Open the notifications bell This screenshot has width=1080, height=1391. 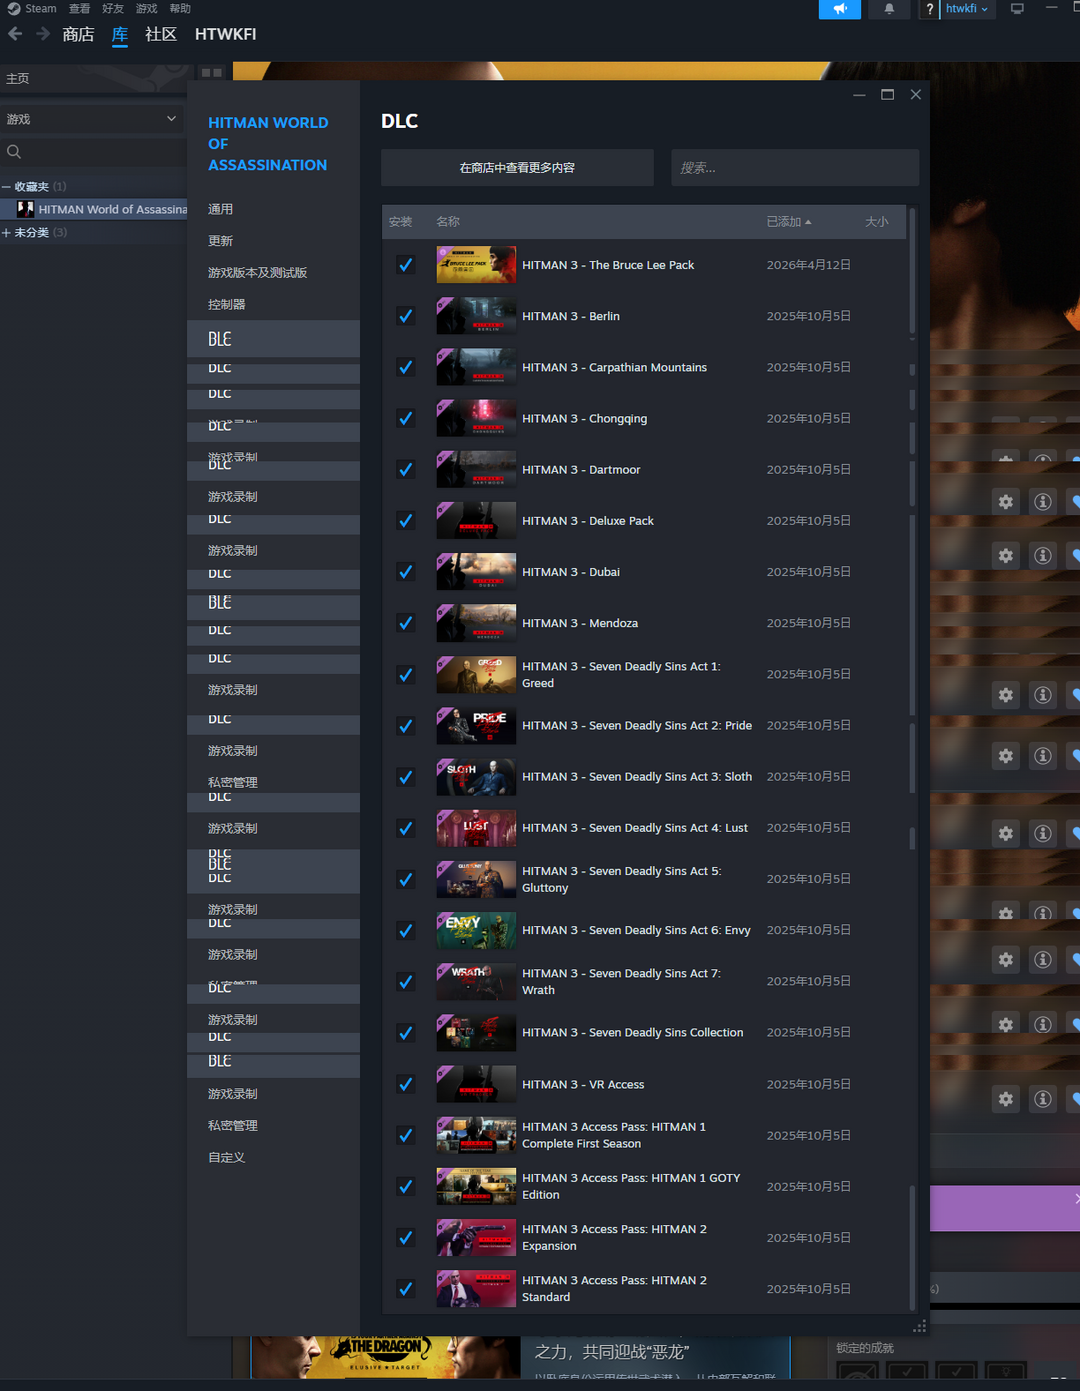[x=889, y=9]
